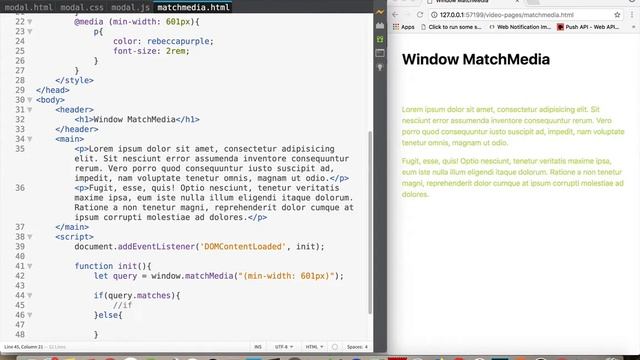Click the 'Window MatchMedia' heading in browser page
Viewport: 640px width, 360px height.
click(476, 60)
